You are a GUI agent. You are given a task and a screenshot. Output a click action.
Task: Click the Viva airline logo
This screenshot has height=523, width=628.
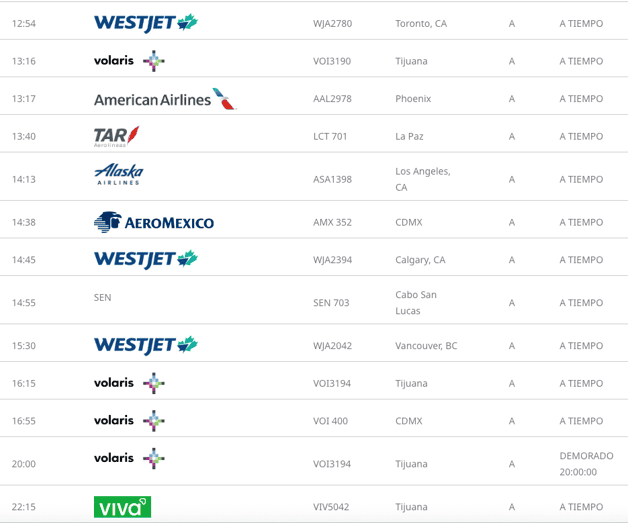(x=122, y=507)
